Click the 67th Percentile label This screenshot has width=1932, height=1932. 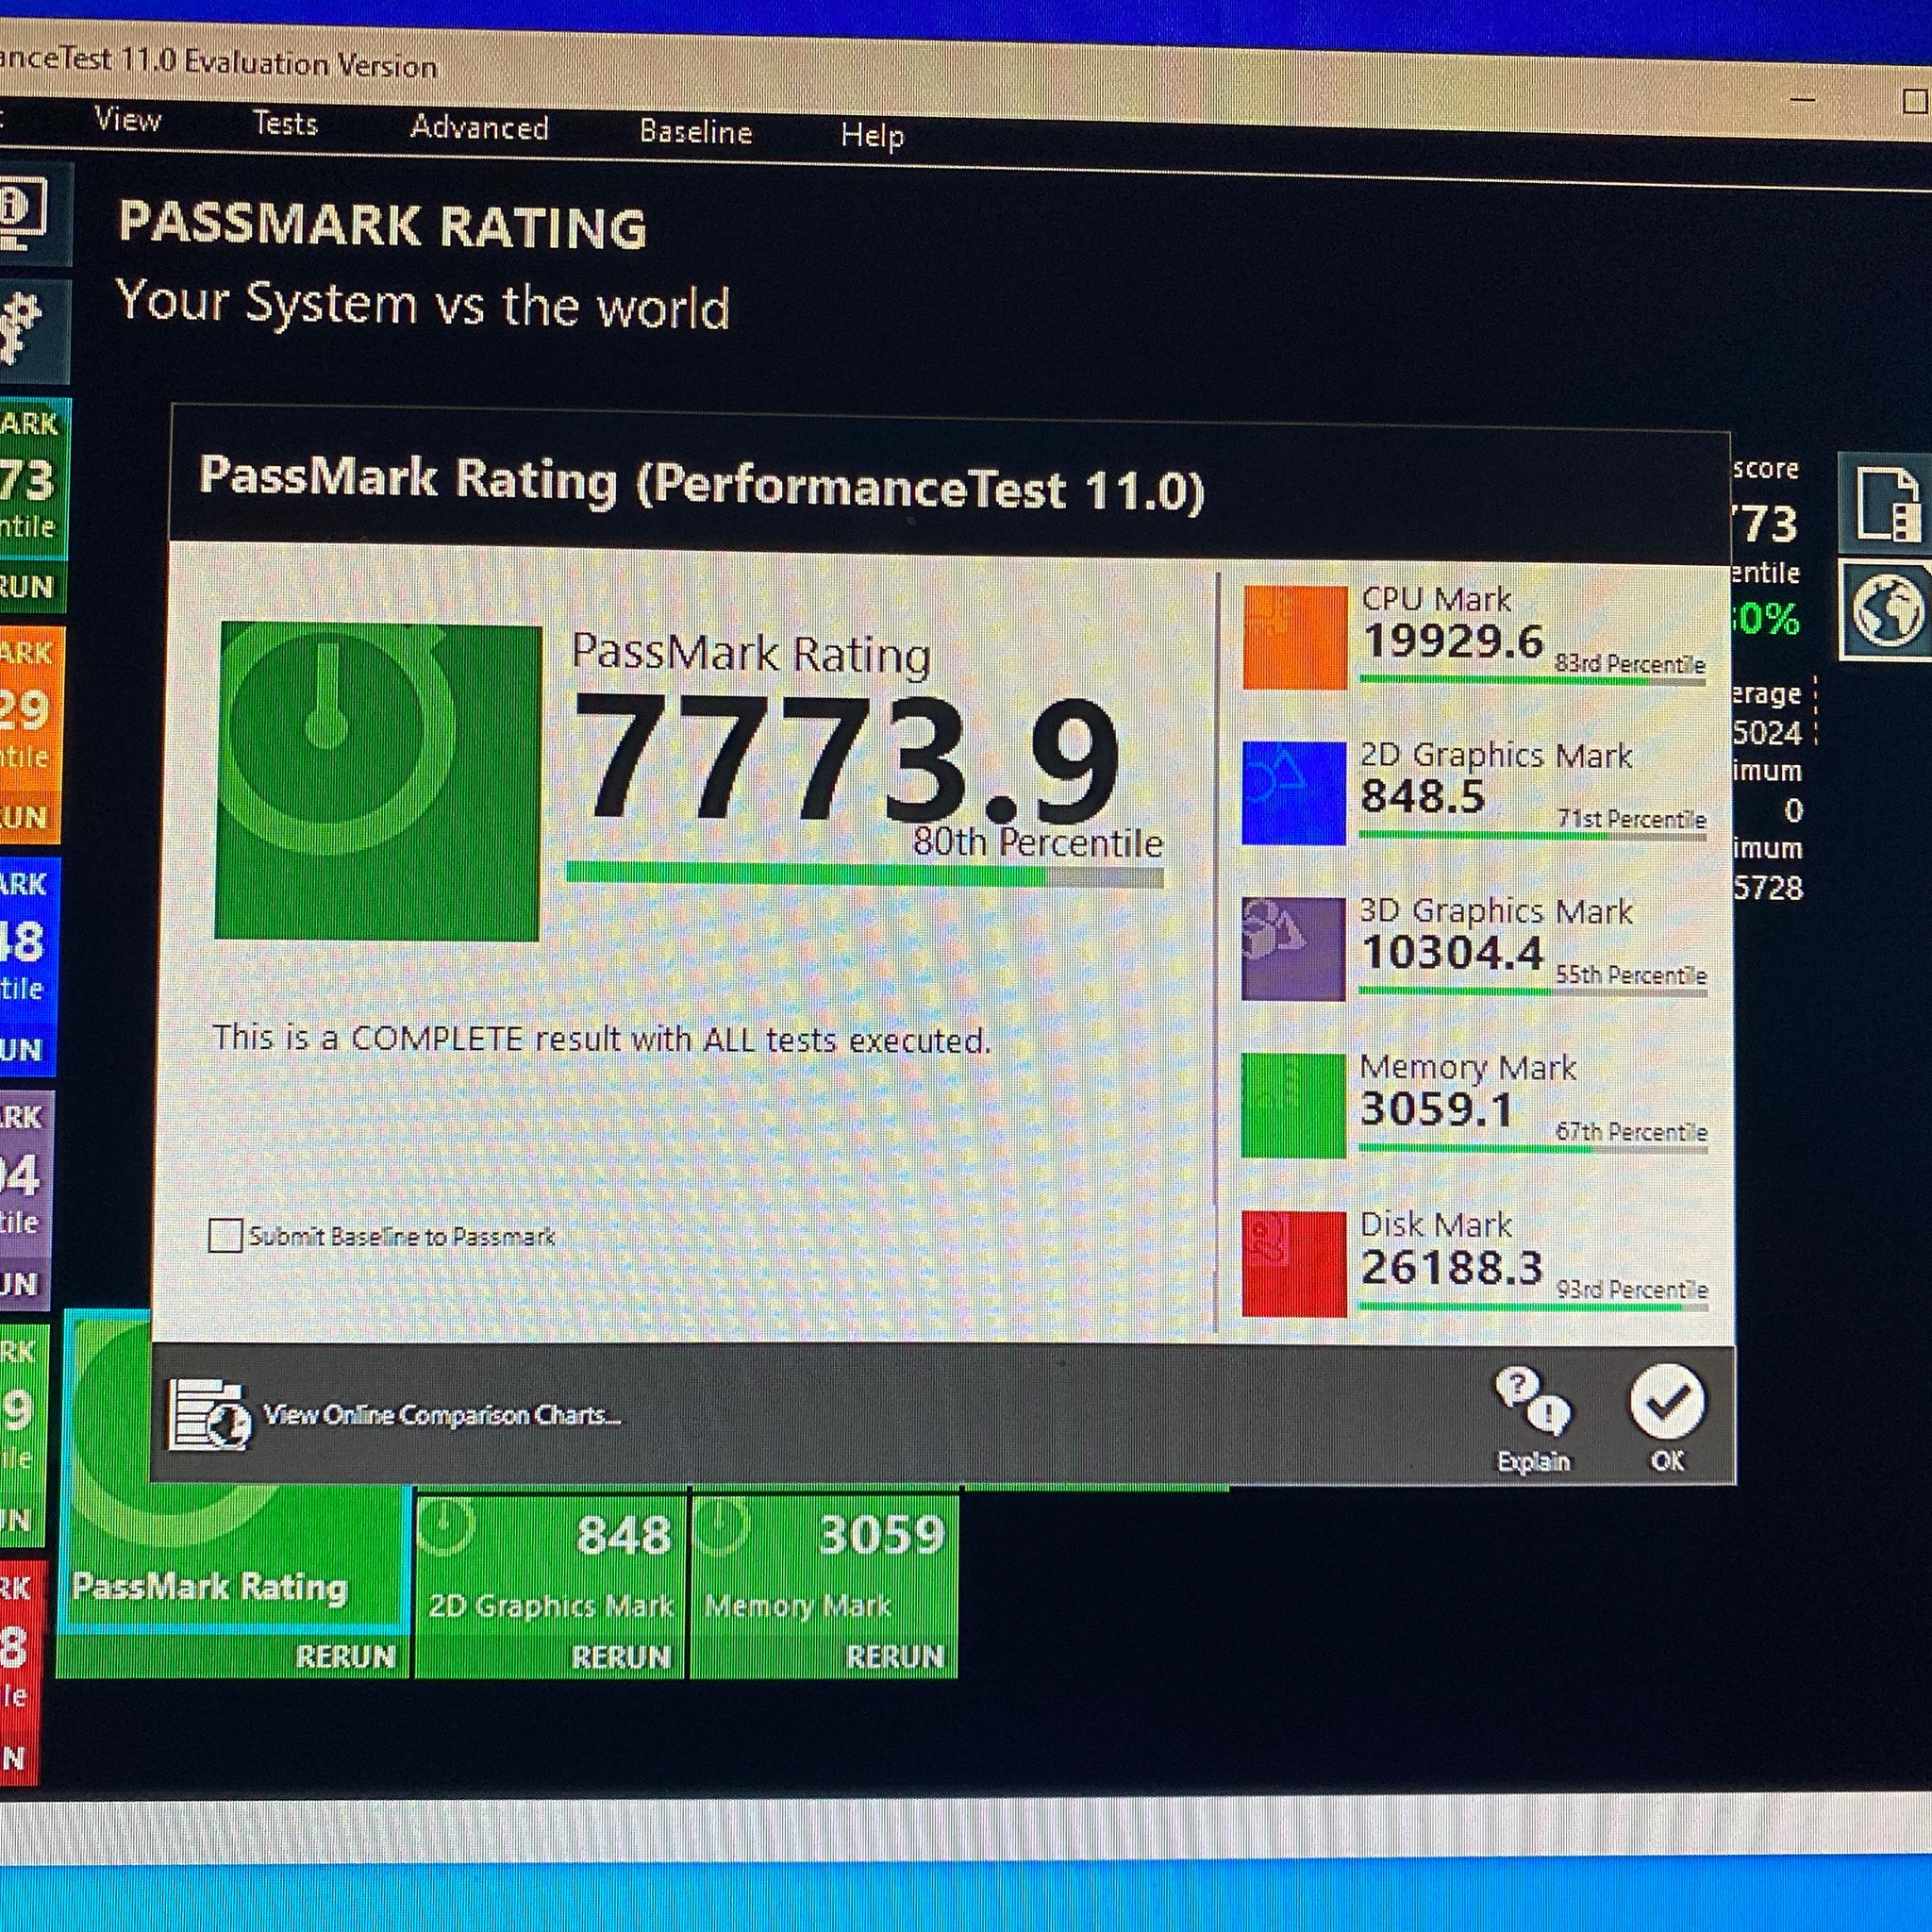click(1631, 1132)
